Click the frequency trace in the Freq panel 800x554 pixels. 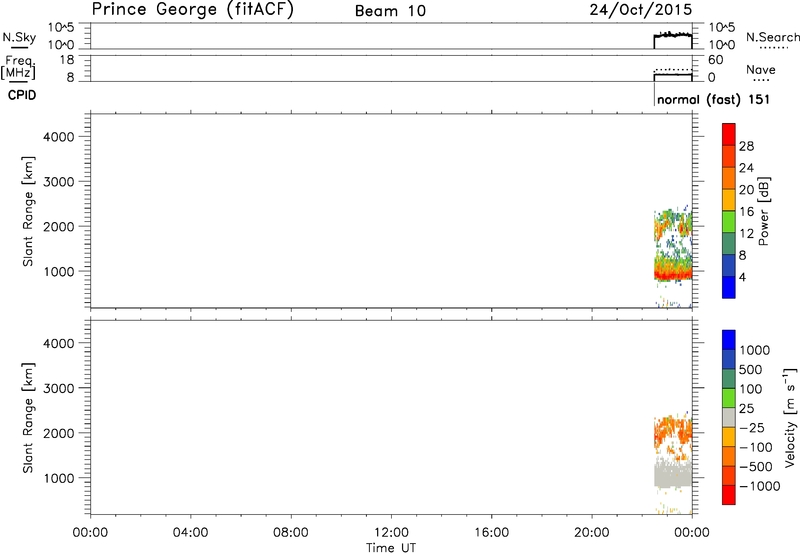tap(673, 74)
